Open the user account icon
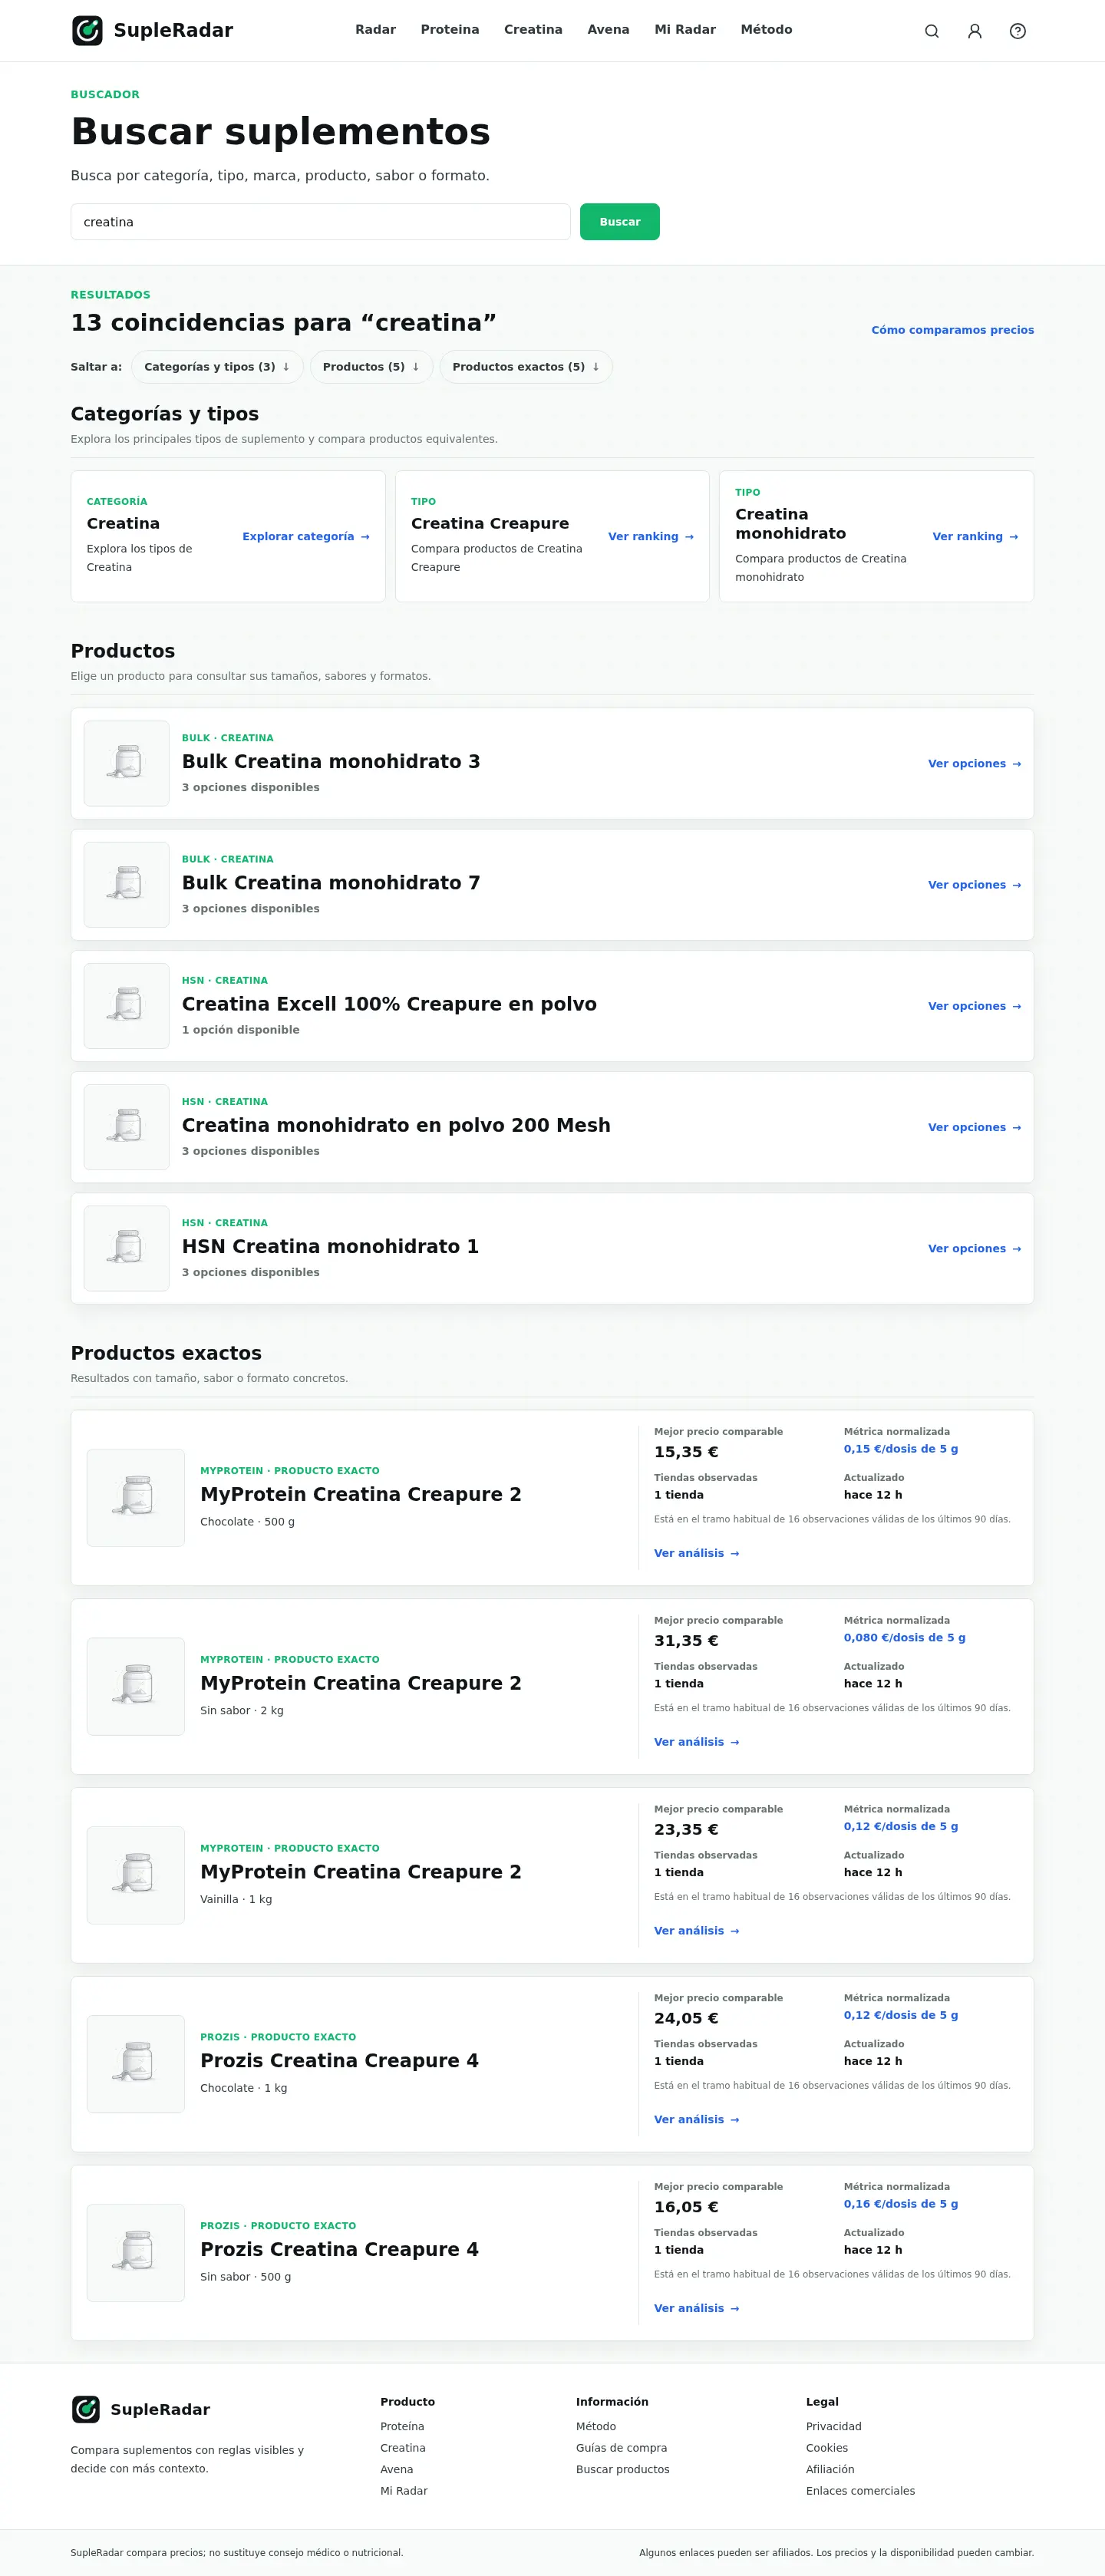This screenshot has width=1105, height=2576. coord(974,31)
